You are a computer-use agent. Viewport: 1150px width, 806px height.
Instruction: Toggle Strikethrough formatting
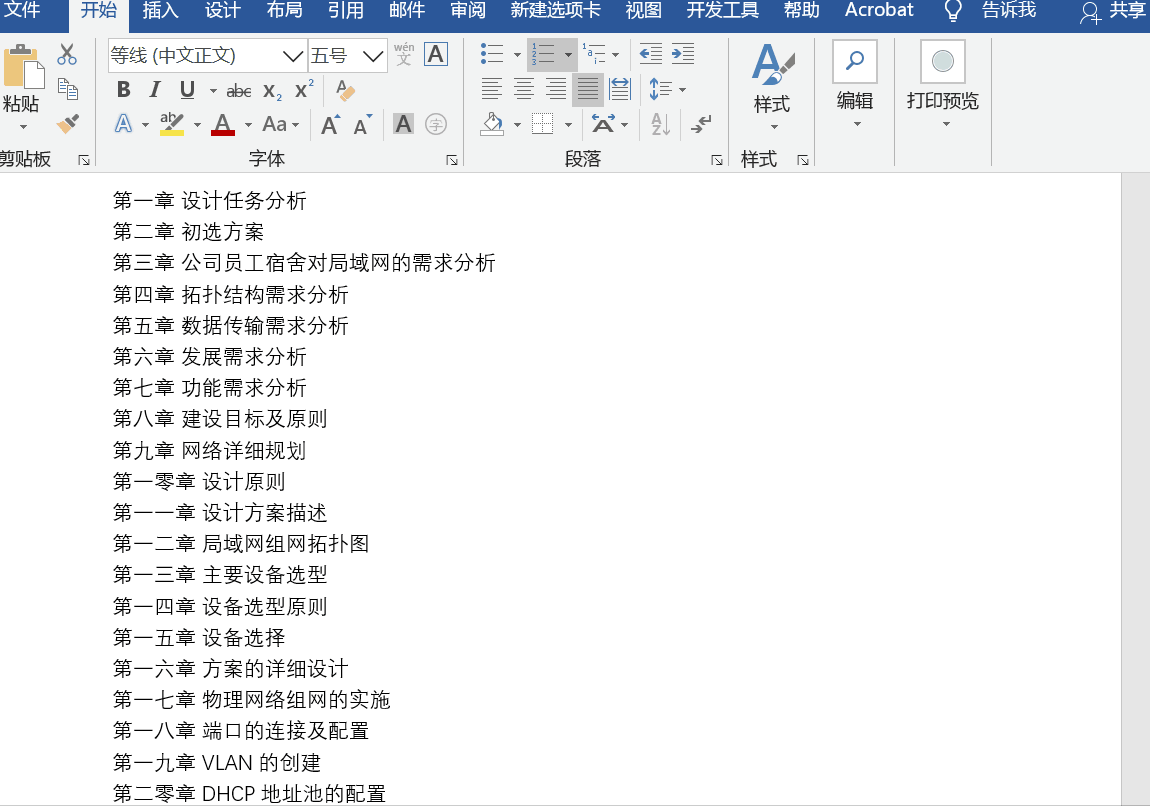pos(239,90)
